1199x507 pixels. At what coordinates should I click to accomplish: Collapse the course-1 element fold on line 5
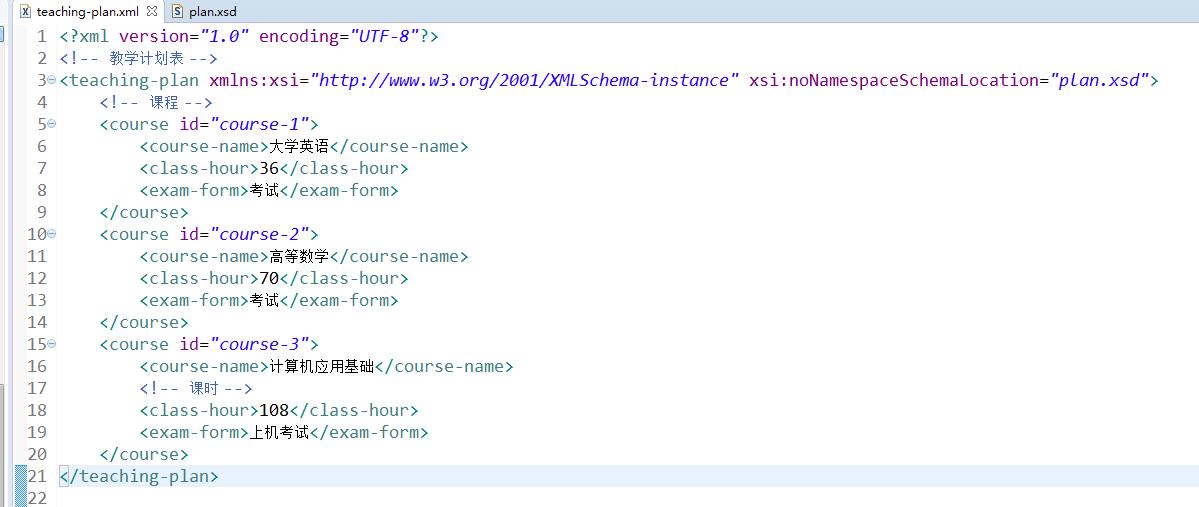point(51,124)
